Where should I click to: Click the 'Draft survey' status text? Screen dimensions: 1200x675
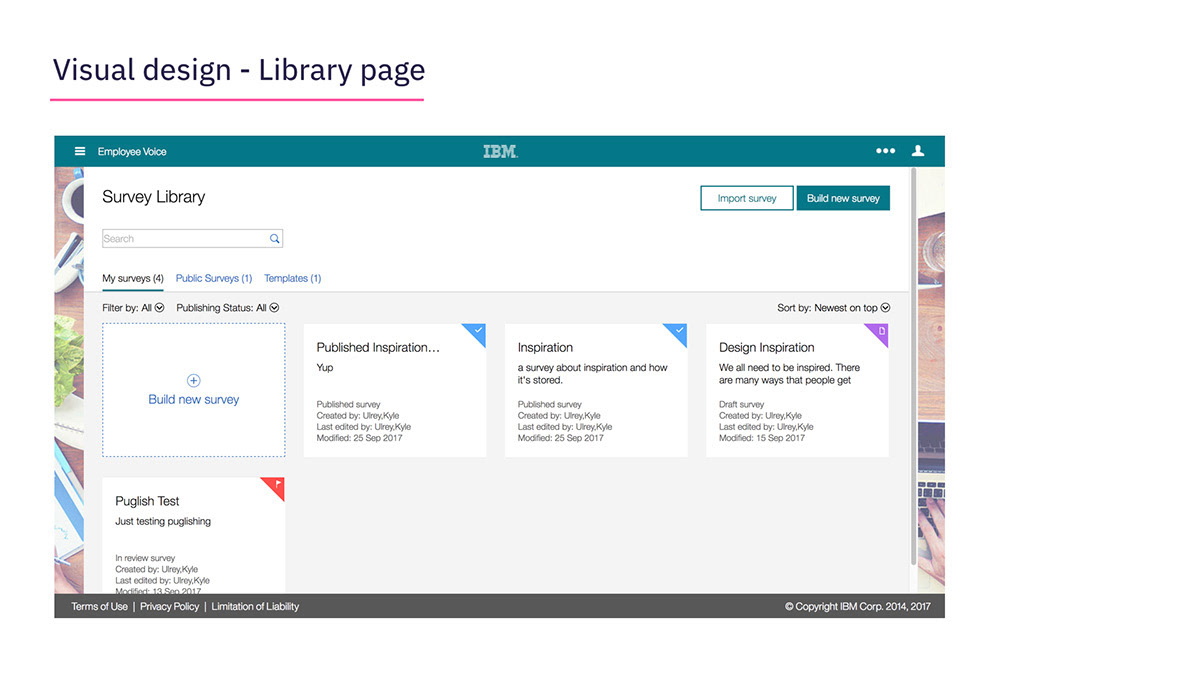741,405
